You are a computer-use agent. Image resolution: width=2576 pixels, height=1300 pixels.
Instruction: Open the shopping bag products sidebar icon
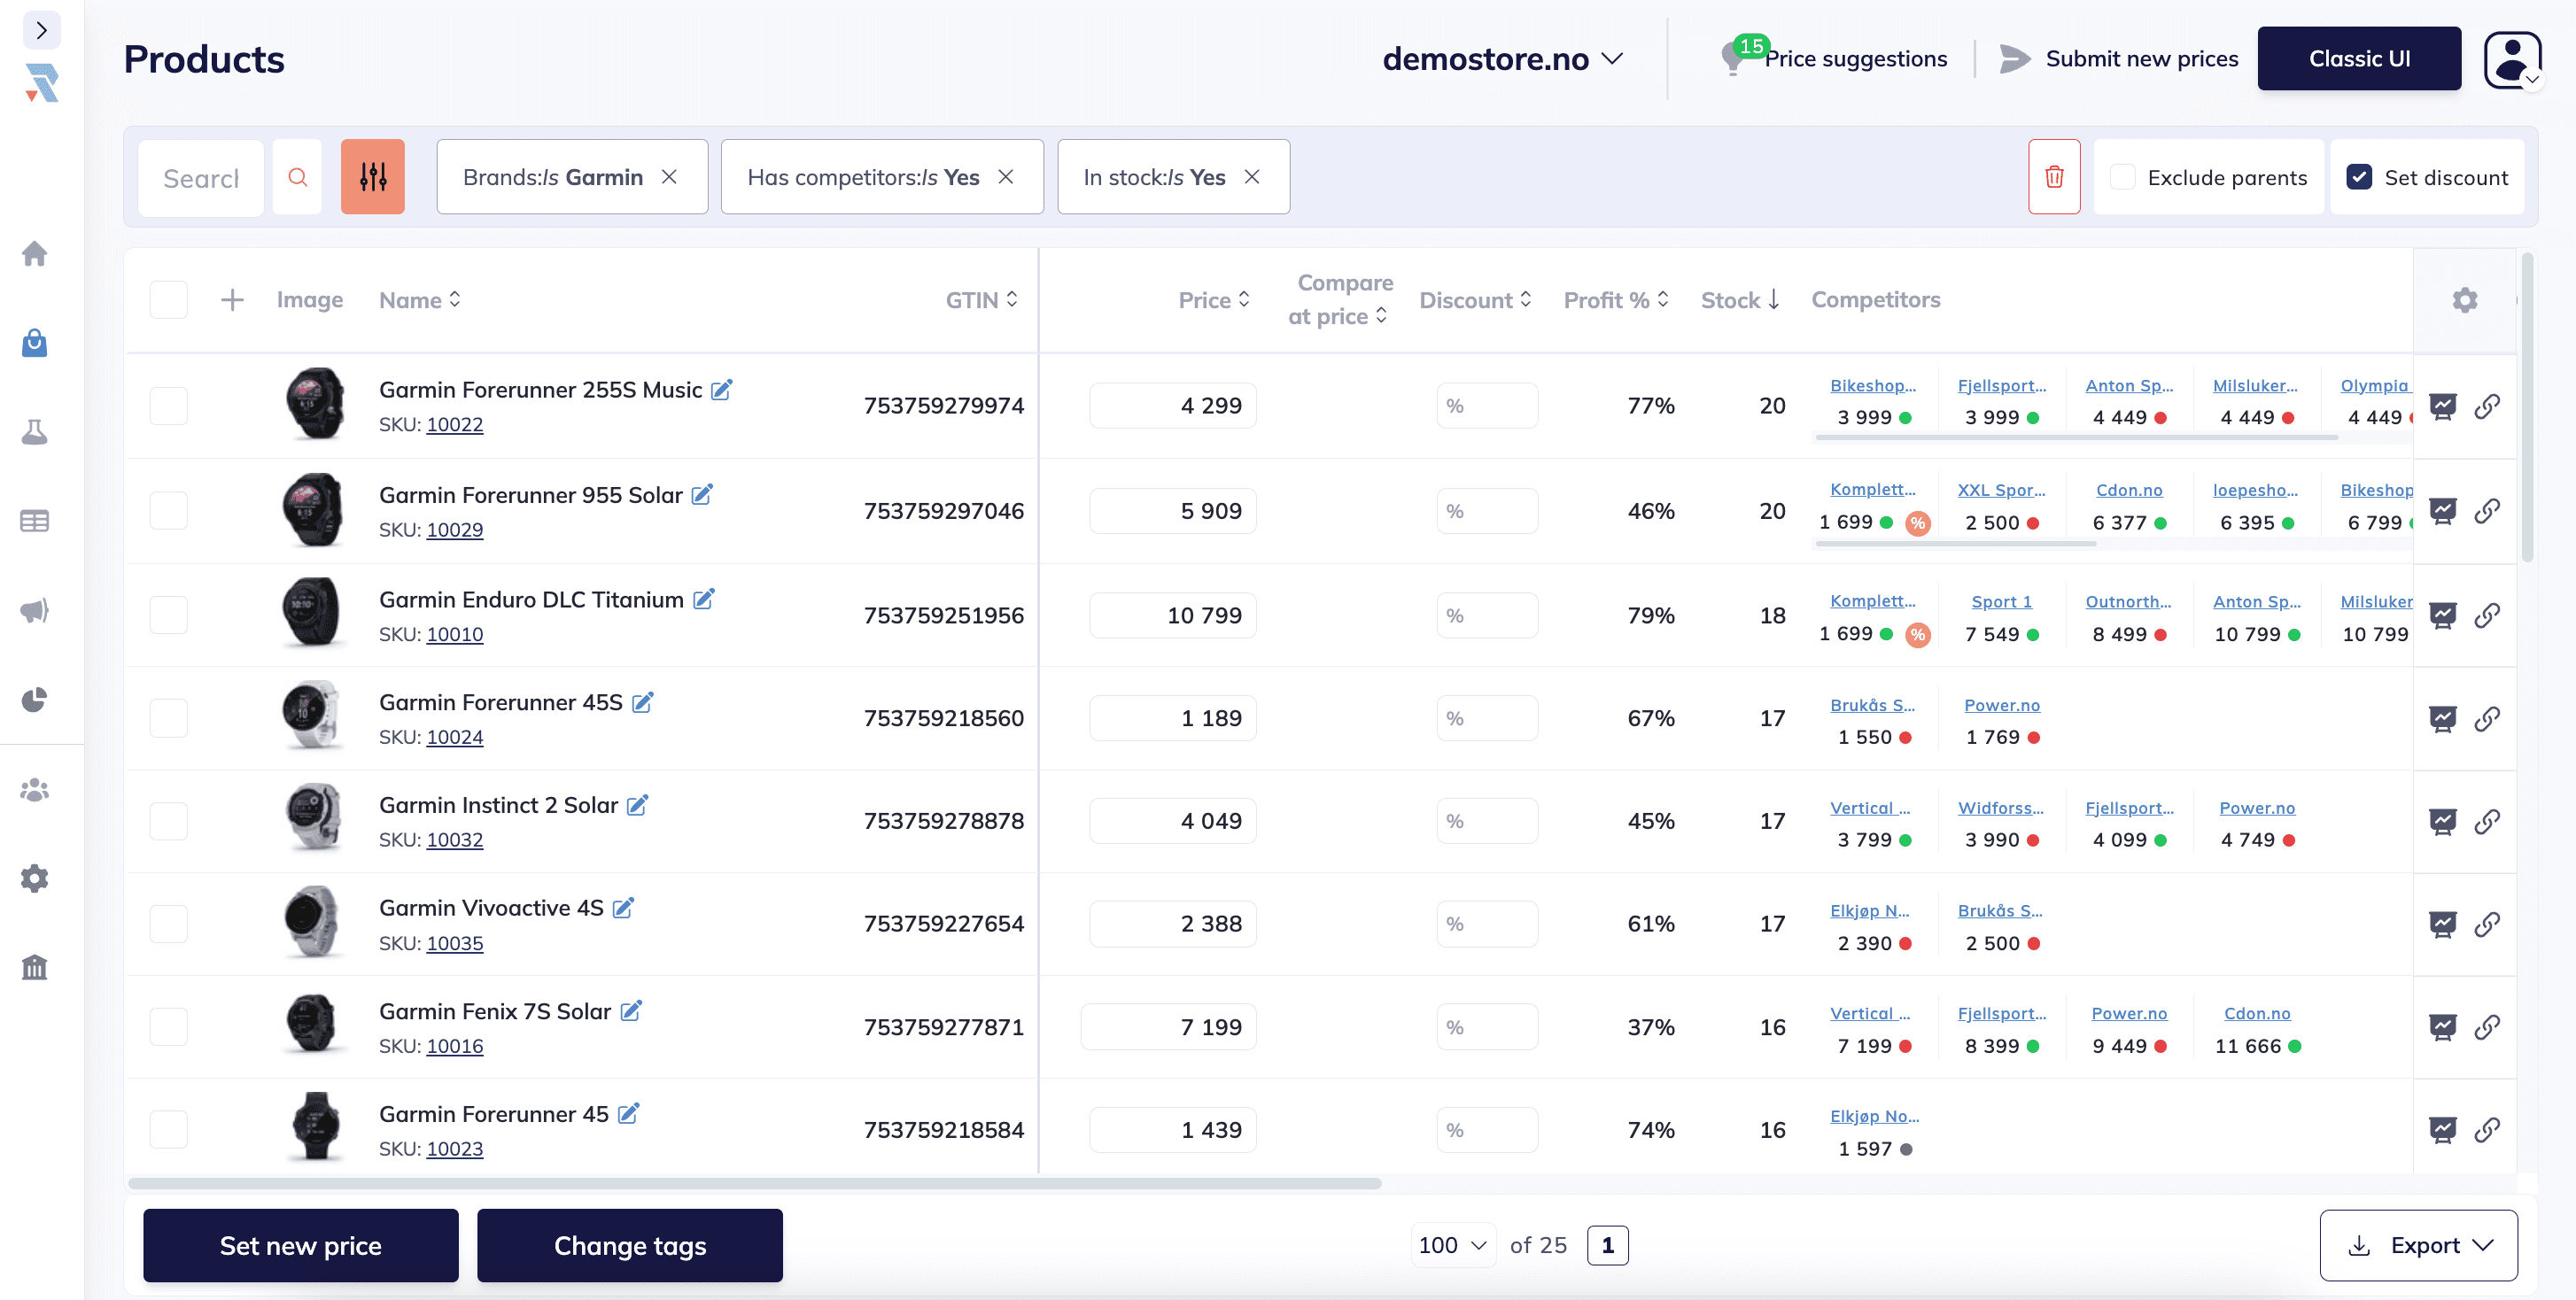34,343
